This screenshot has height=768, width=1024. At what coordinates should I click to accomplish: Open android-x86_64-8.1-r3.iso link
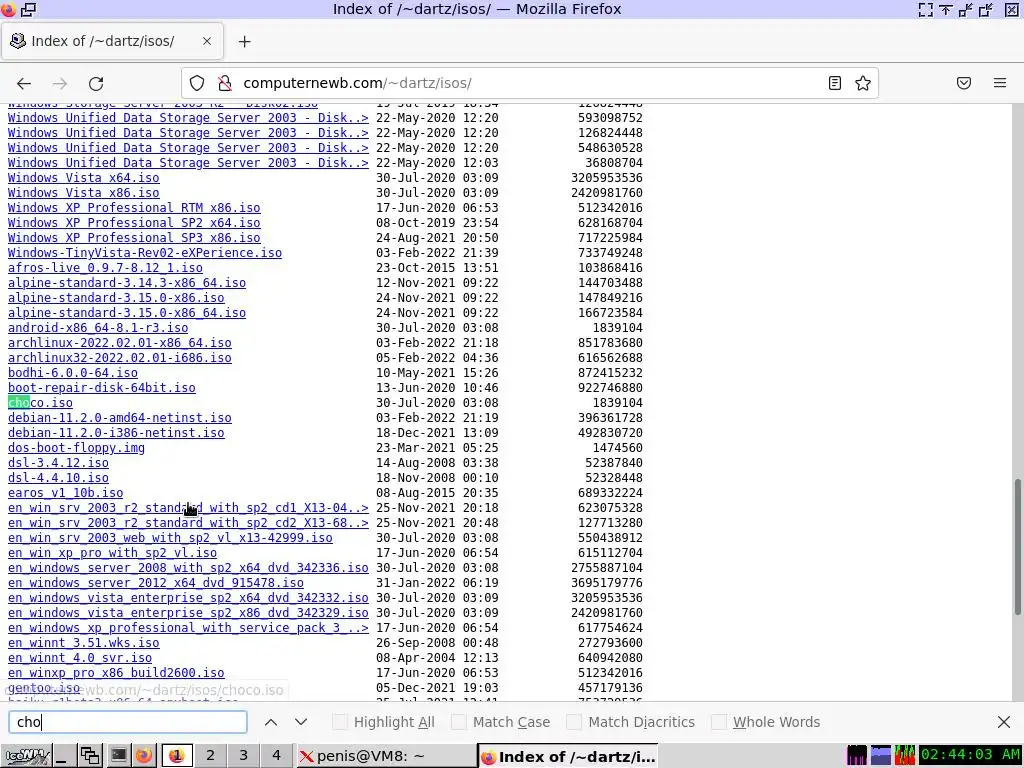(x=98, y=328)
